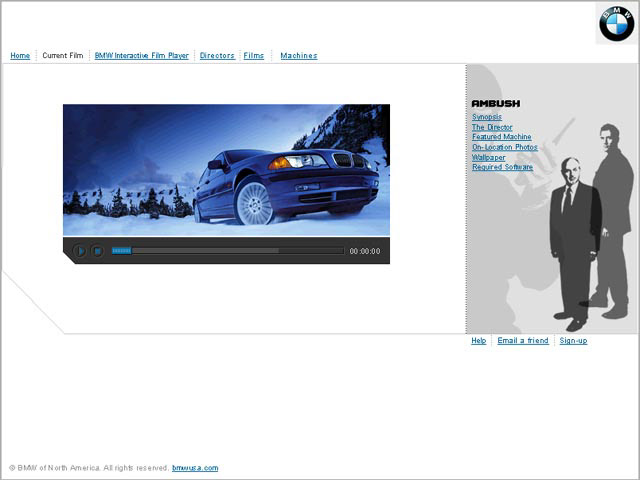The image size is (640, 480).
Task: Click the BMW car video preview
Action: click(227, 170)
